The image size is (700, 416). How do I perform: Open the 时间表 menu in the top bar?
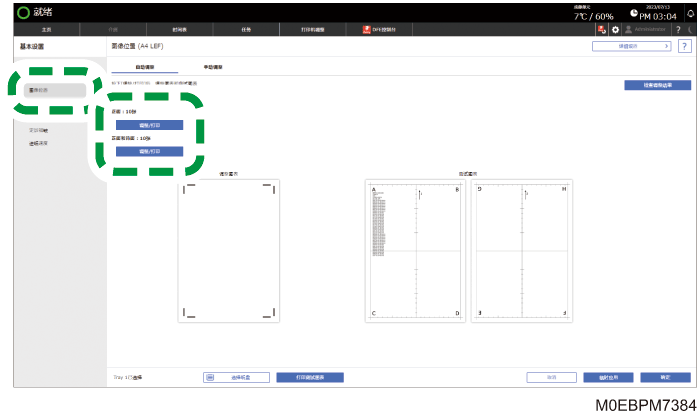tap(179, 29)
